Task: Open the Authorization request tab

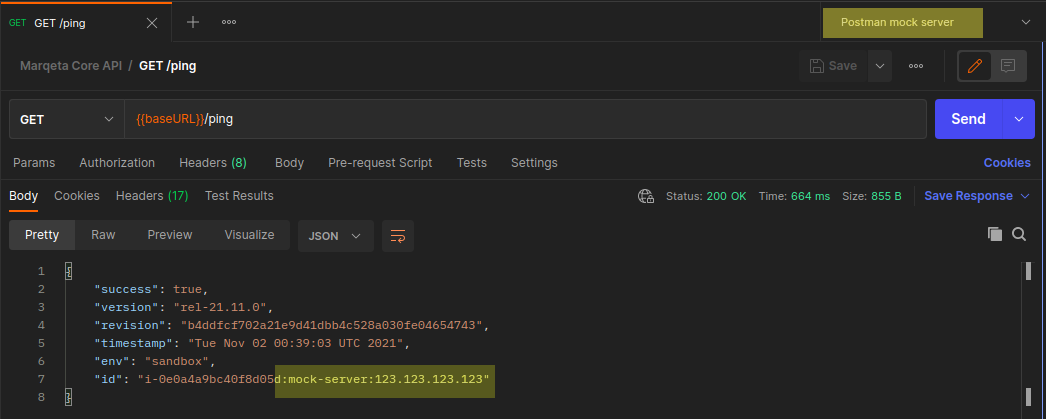Action: [x=117, y=163]
